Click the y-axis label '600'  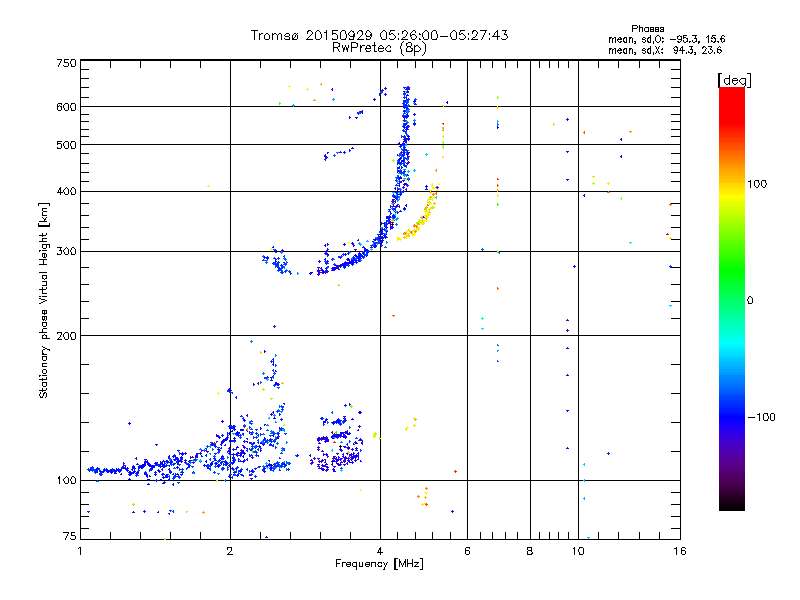pyautogui.click(x=66, y=107)
